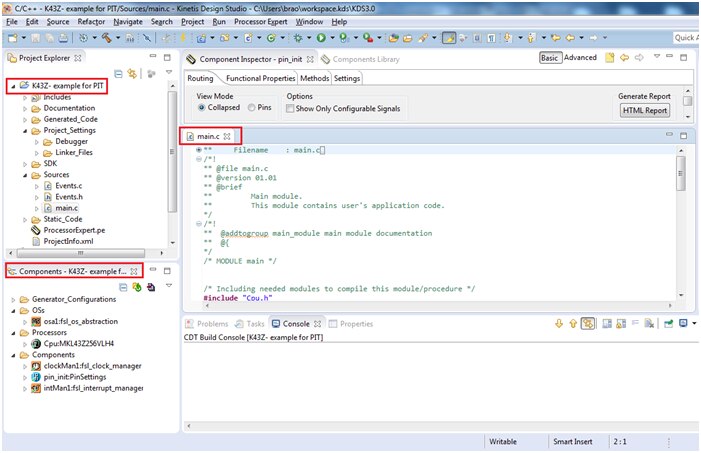
Task: Open the Processor Expert menu
Action: tap(263, 21)
